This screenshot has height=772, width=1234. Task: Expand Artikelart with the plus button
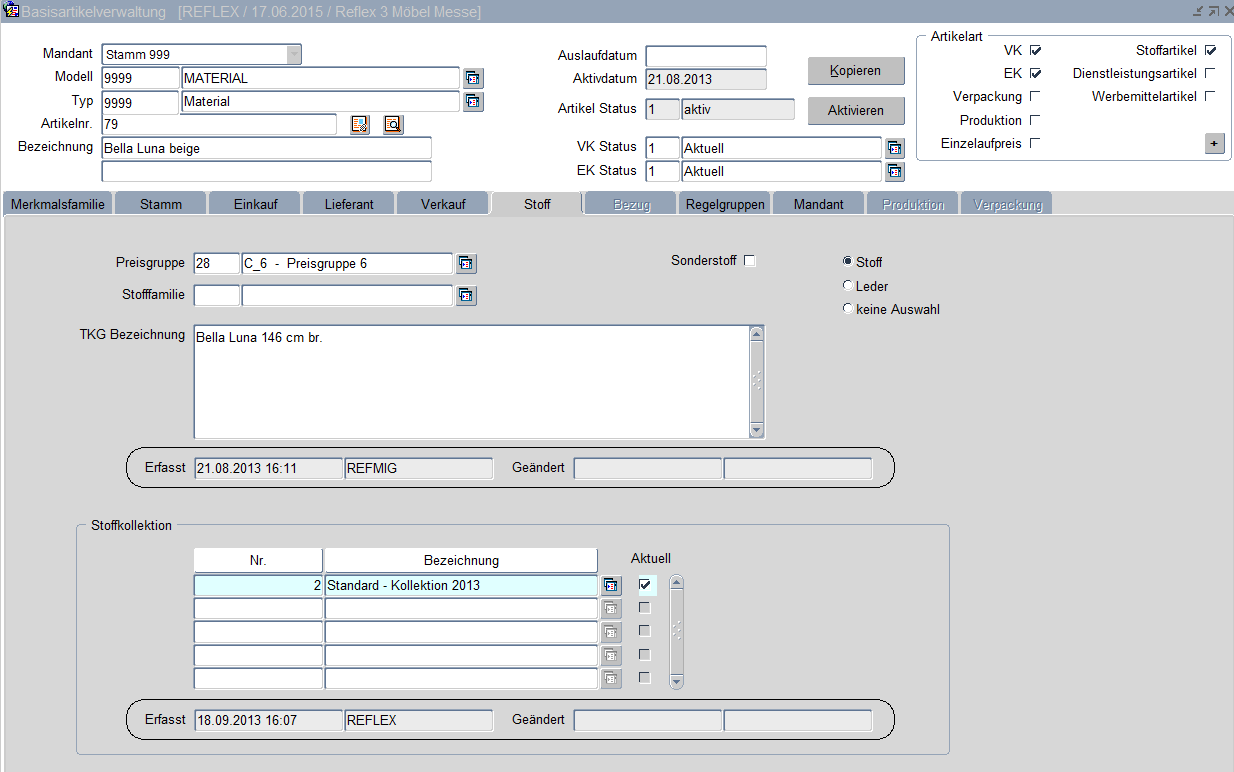coord(1214,144)
